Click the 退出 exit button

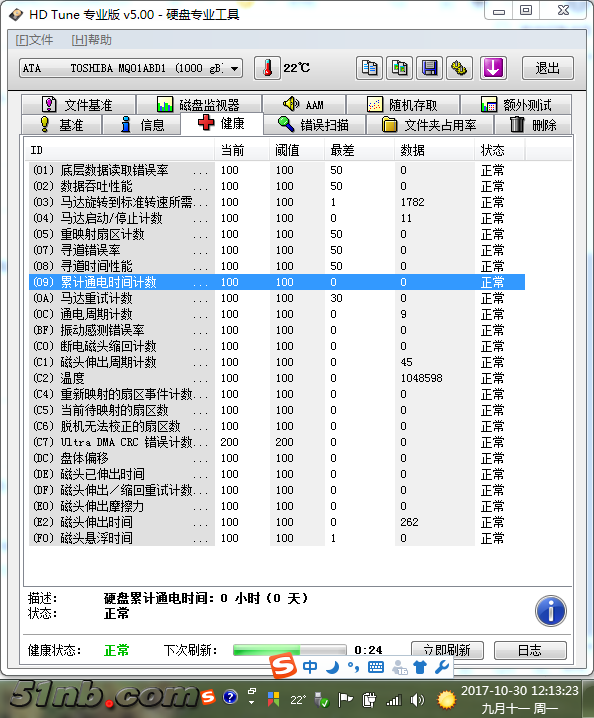(548, 68)
